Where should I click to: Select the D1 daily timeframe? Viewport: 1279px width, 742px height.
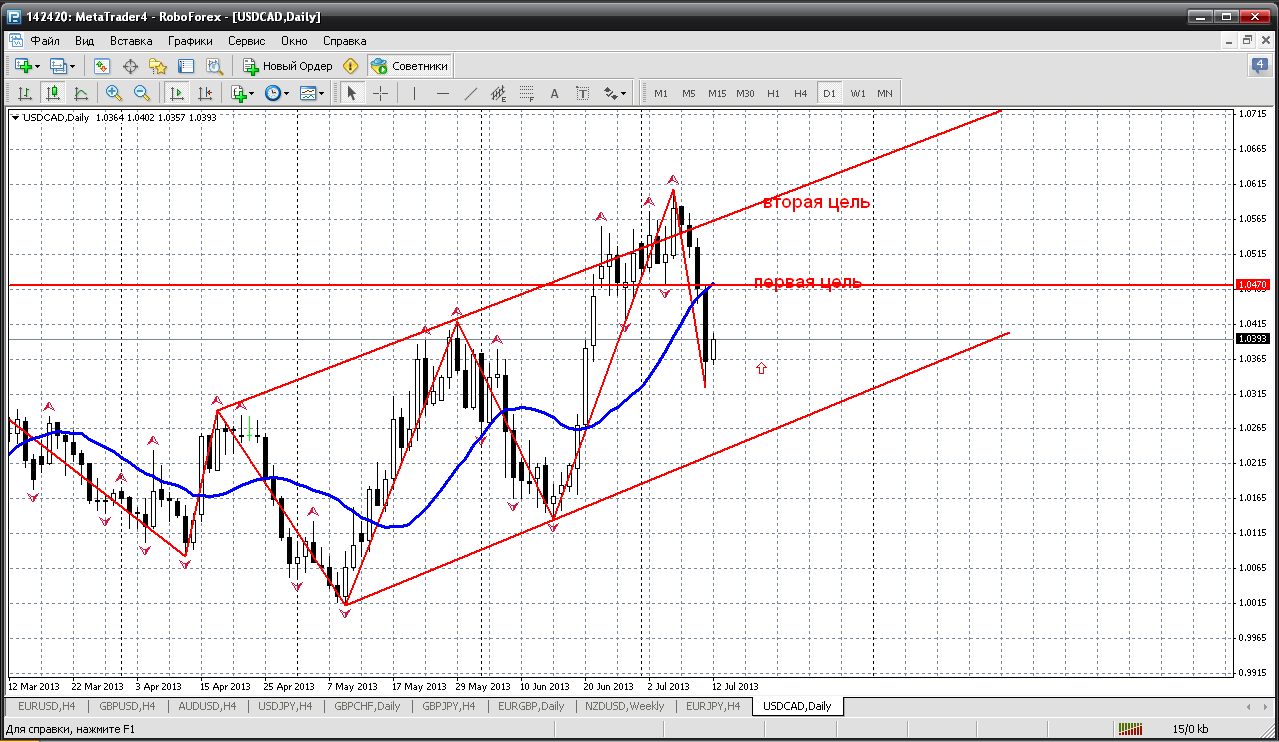[829, 93]
